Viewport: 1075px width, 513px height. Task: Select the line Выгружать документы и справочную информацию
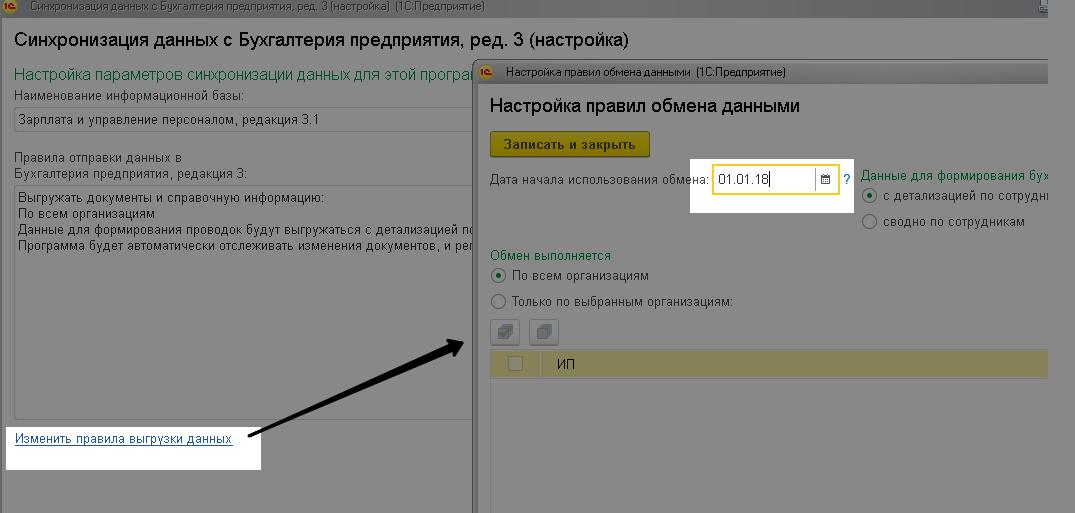[x=171, y=199]
